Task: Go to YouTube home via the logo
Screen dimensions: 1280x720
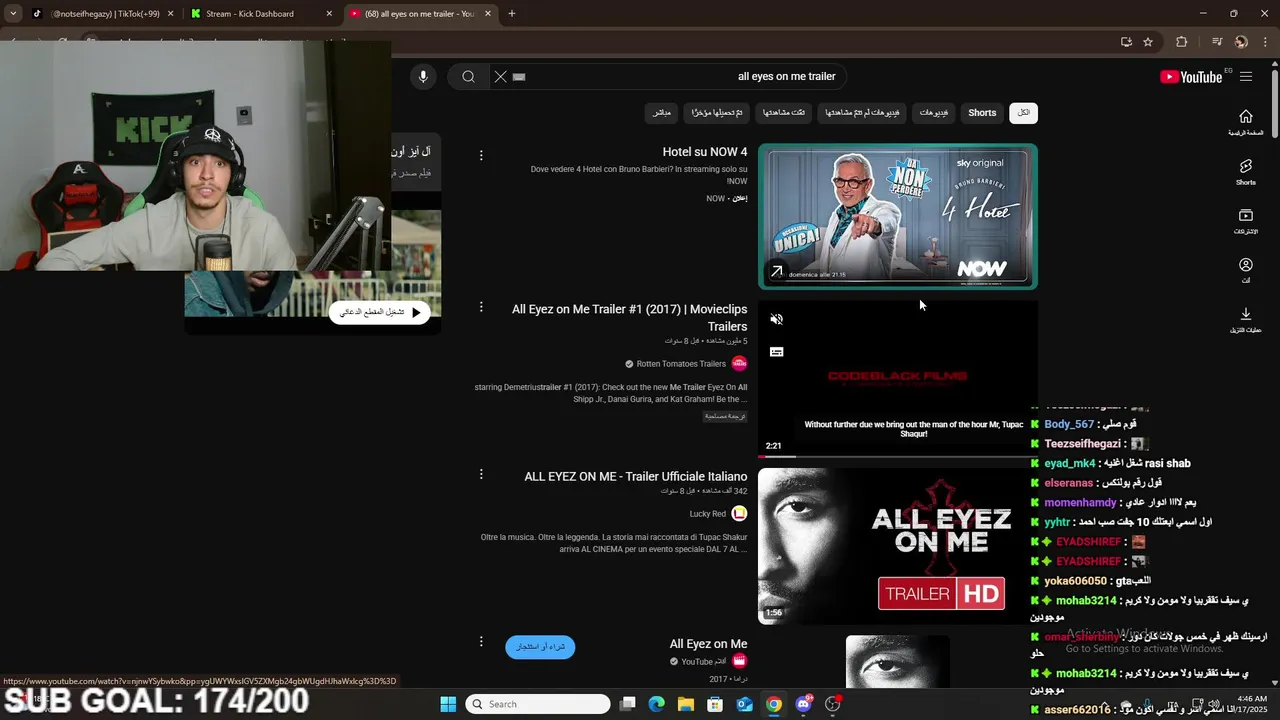Action: (1191, 77)
